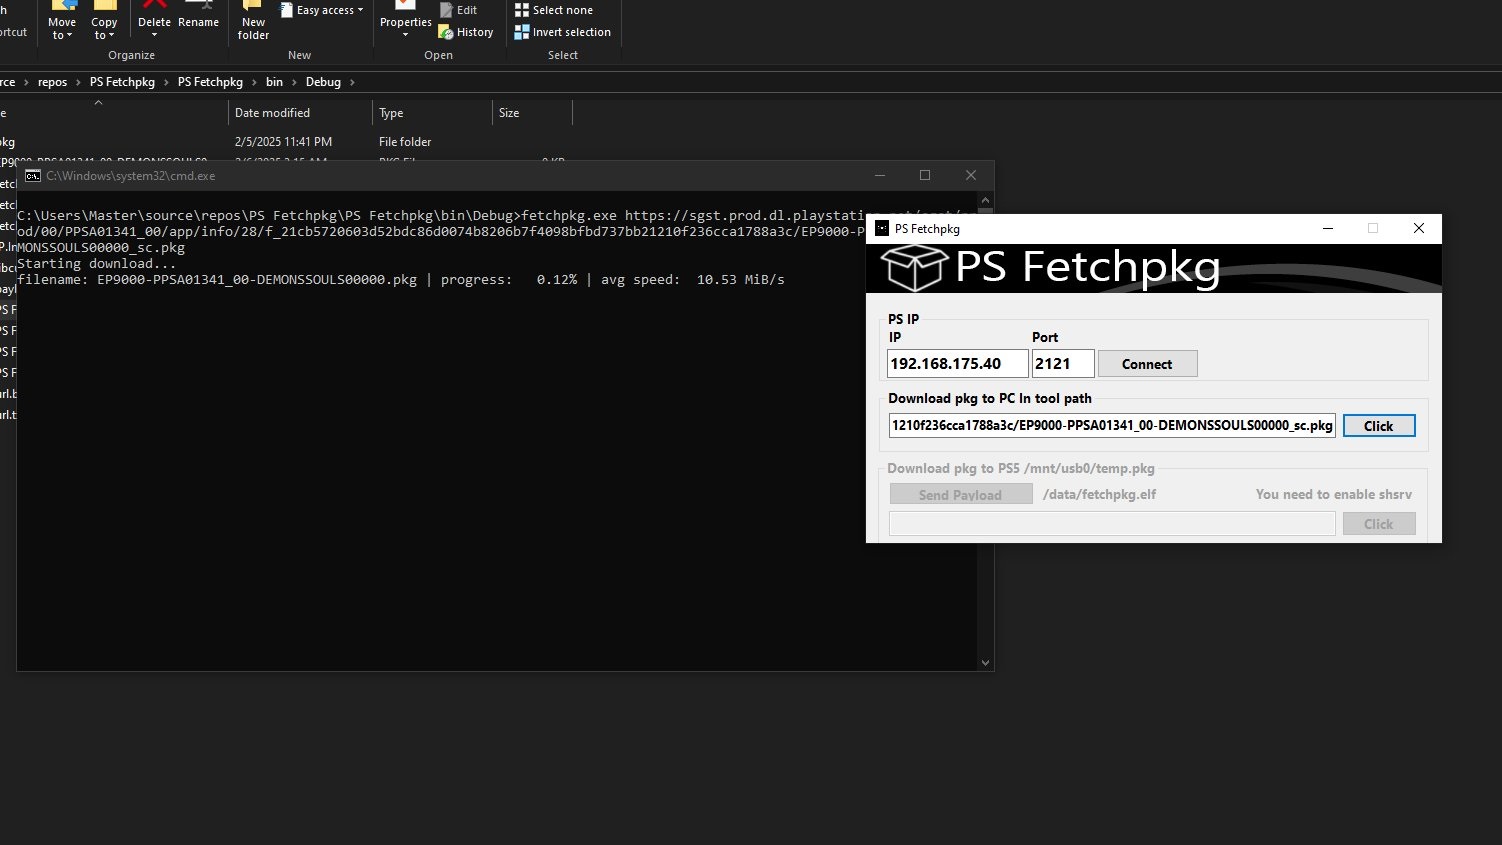The image size is (1502, 845).
Task: Sort by Size column header
Action: (x=532, y=113)
